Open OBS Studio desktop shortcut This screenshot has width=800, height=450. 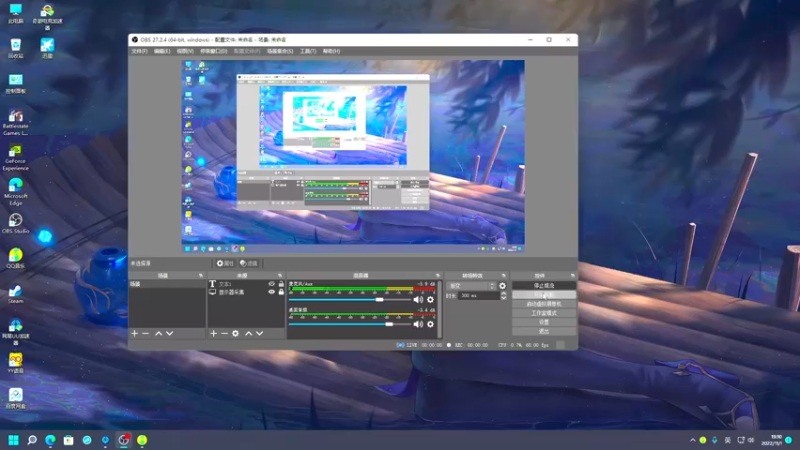15,223
